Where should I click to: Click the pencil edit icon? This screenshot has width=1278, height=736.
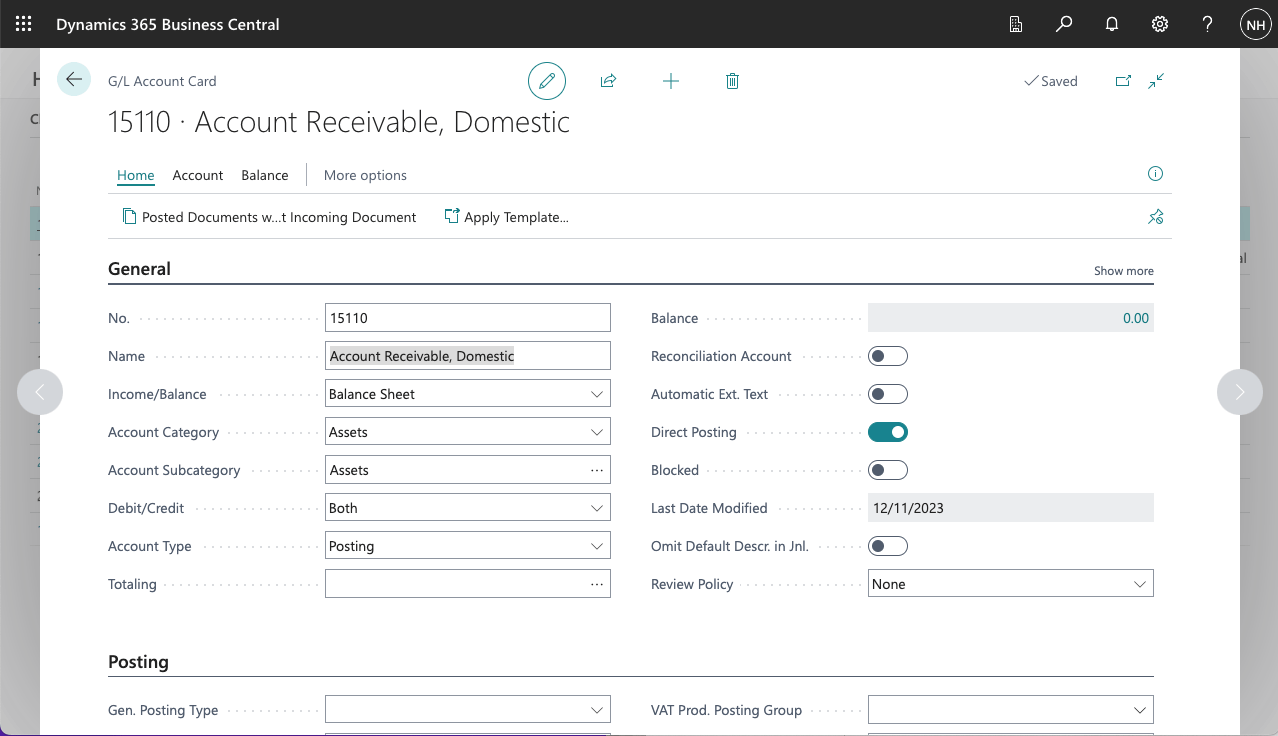(547, 81)
